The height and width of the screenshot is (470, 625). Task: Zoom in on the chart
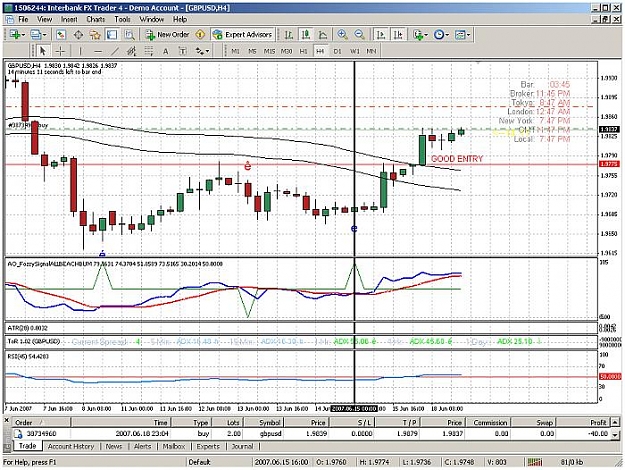[342, 35]
